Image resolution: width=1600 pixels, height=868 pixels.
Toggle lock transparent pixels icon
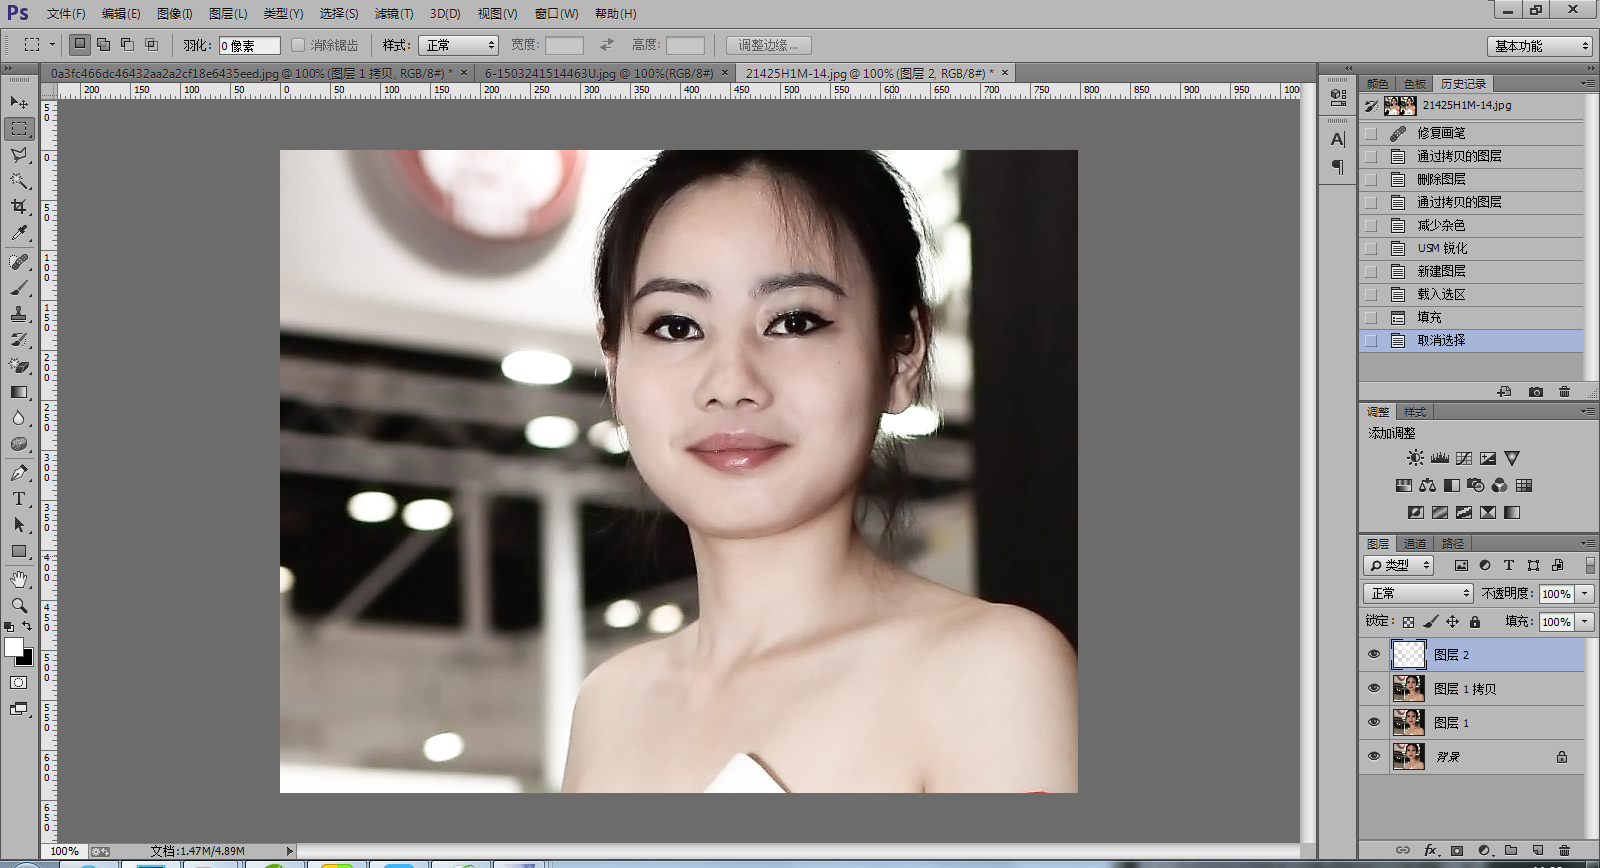click(1409, 622)
